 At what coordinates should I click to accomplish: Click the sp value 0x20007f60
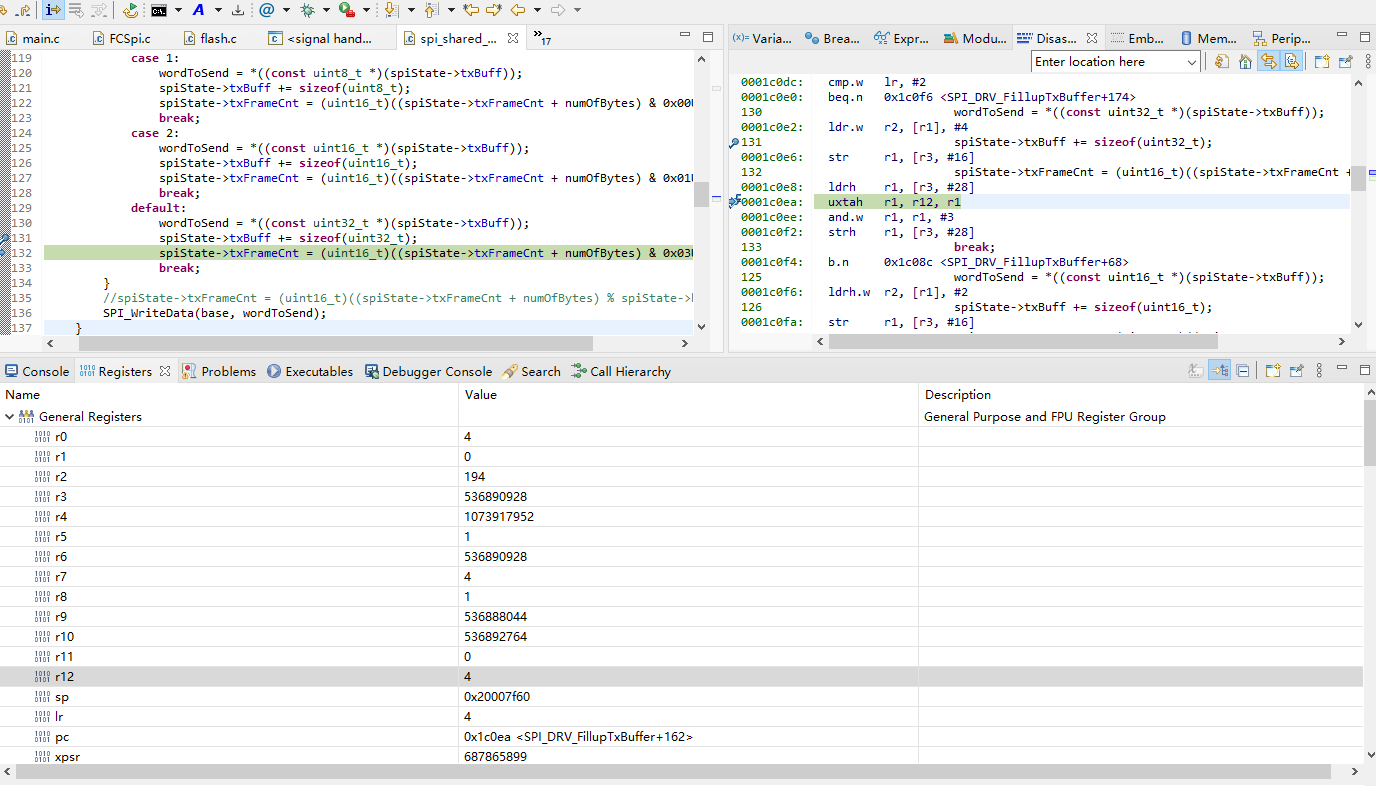point(496,697)
